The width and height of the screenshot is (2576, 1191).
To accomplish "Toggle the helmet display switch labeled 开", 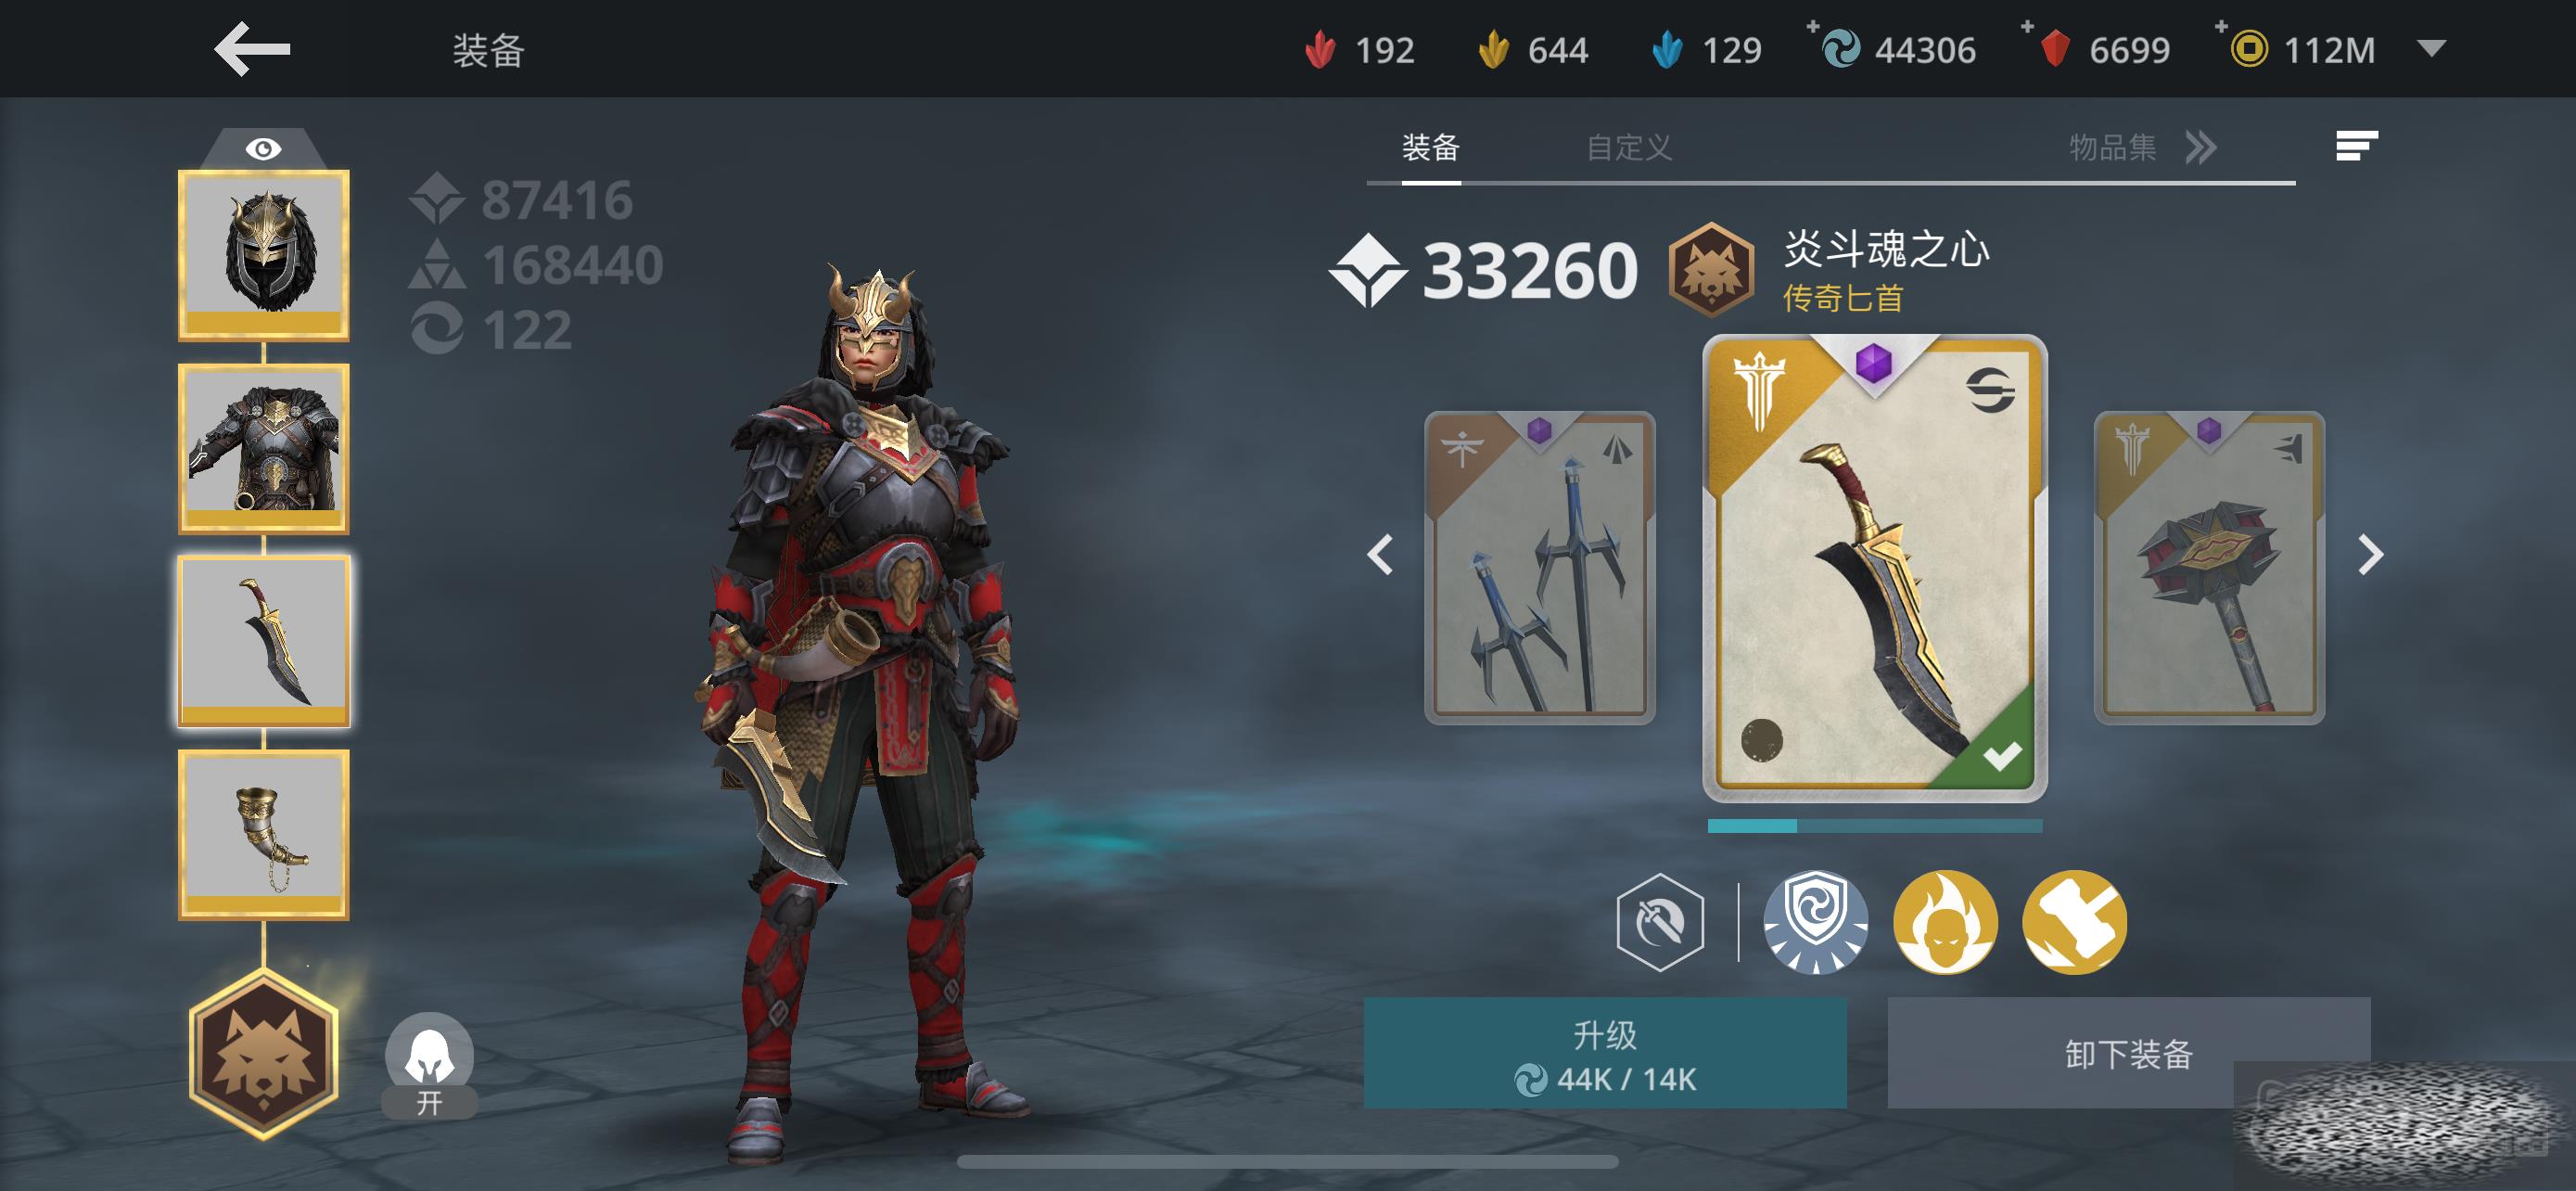I will [430, 1066].
